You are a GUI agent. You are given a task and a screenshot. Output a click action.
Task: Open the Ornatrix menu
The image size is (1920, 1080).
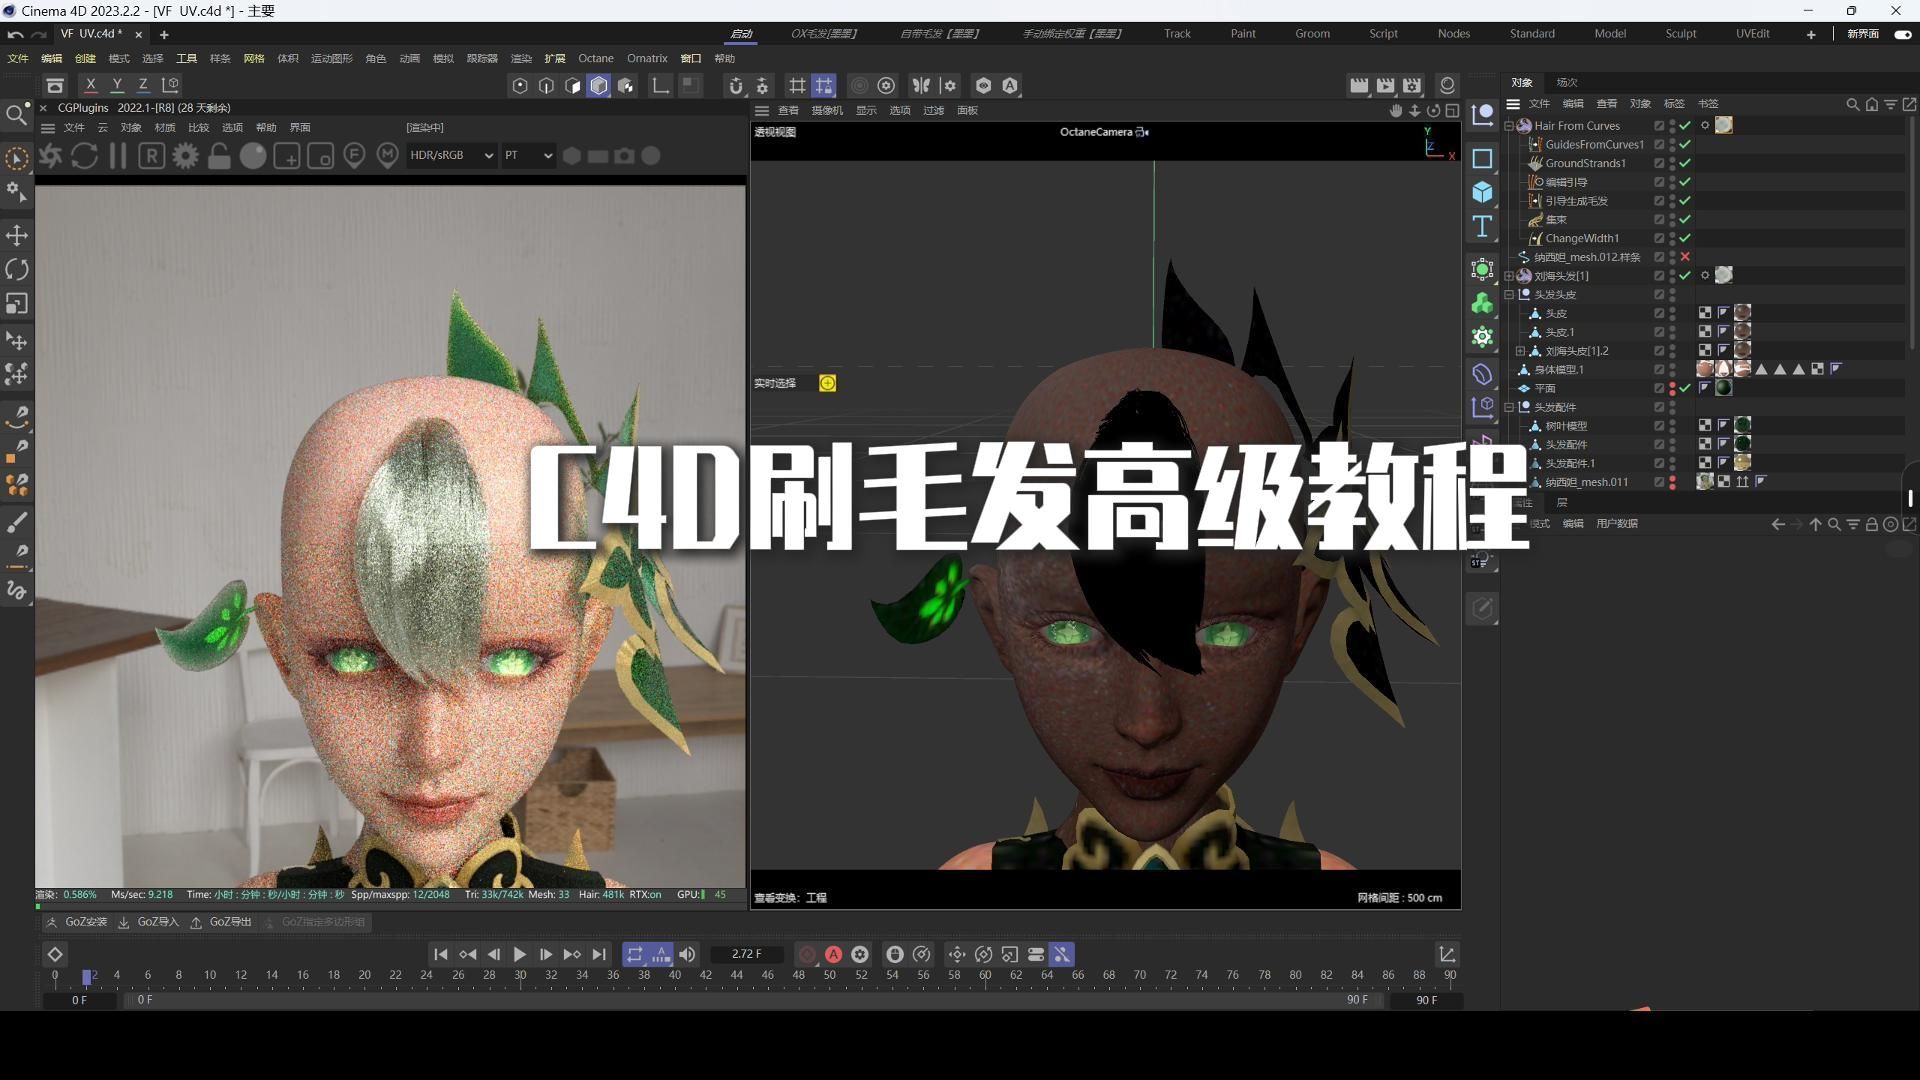647,58
